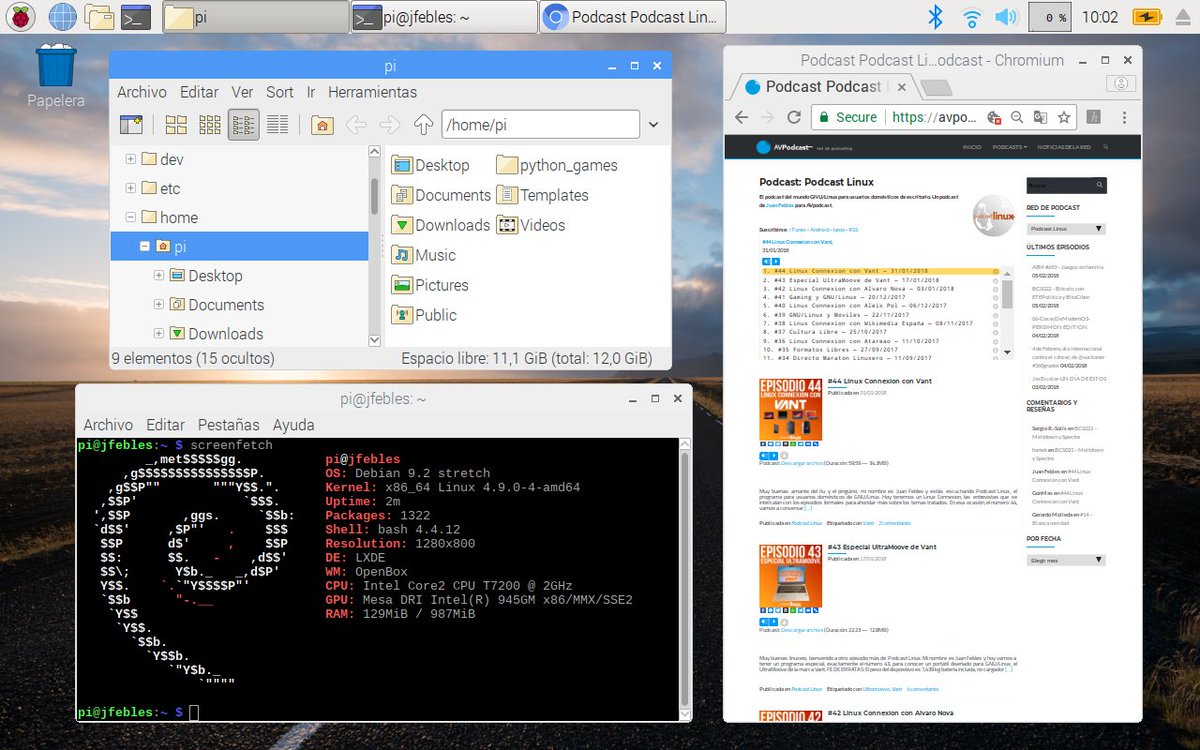Open the terminal Ayuda menu
1200x750 pixels.
[x=294, y=425]
